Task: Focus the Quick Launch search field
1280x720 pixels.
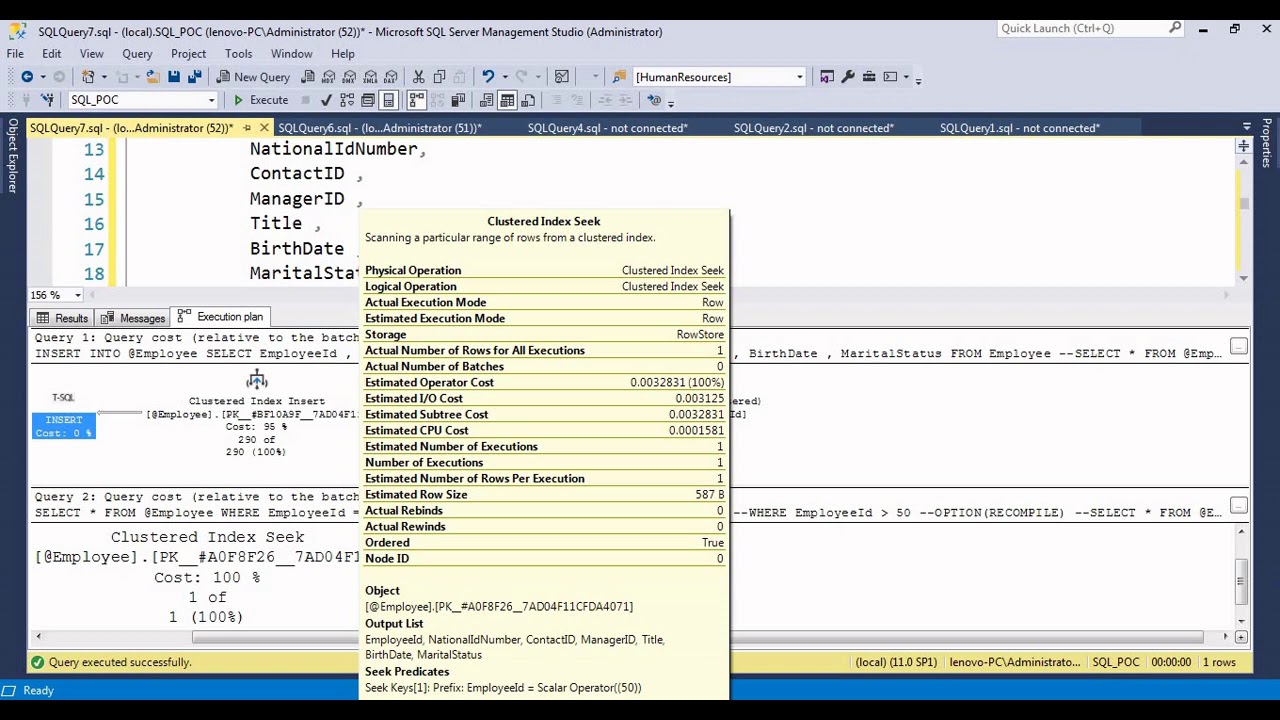Action: (1090, 29)
